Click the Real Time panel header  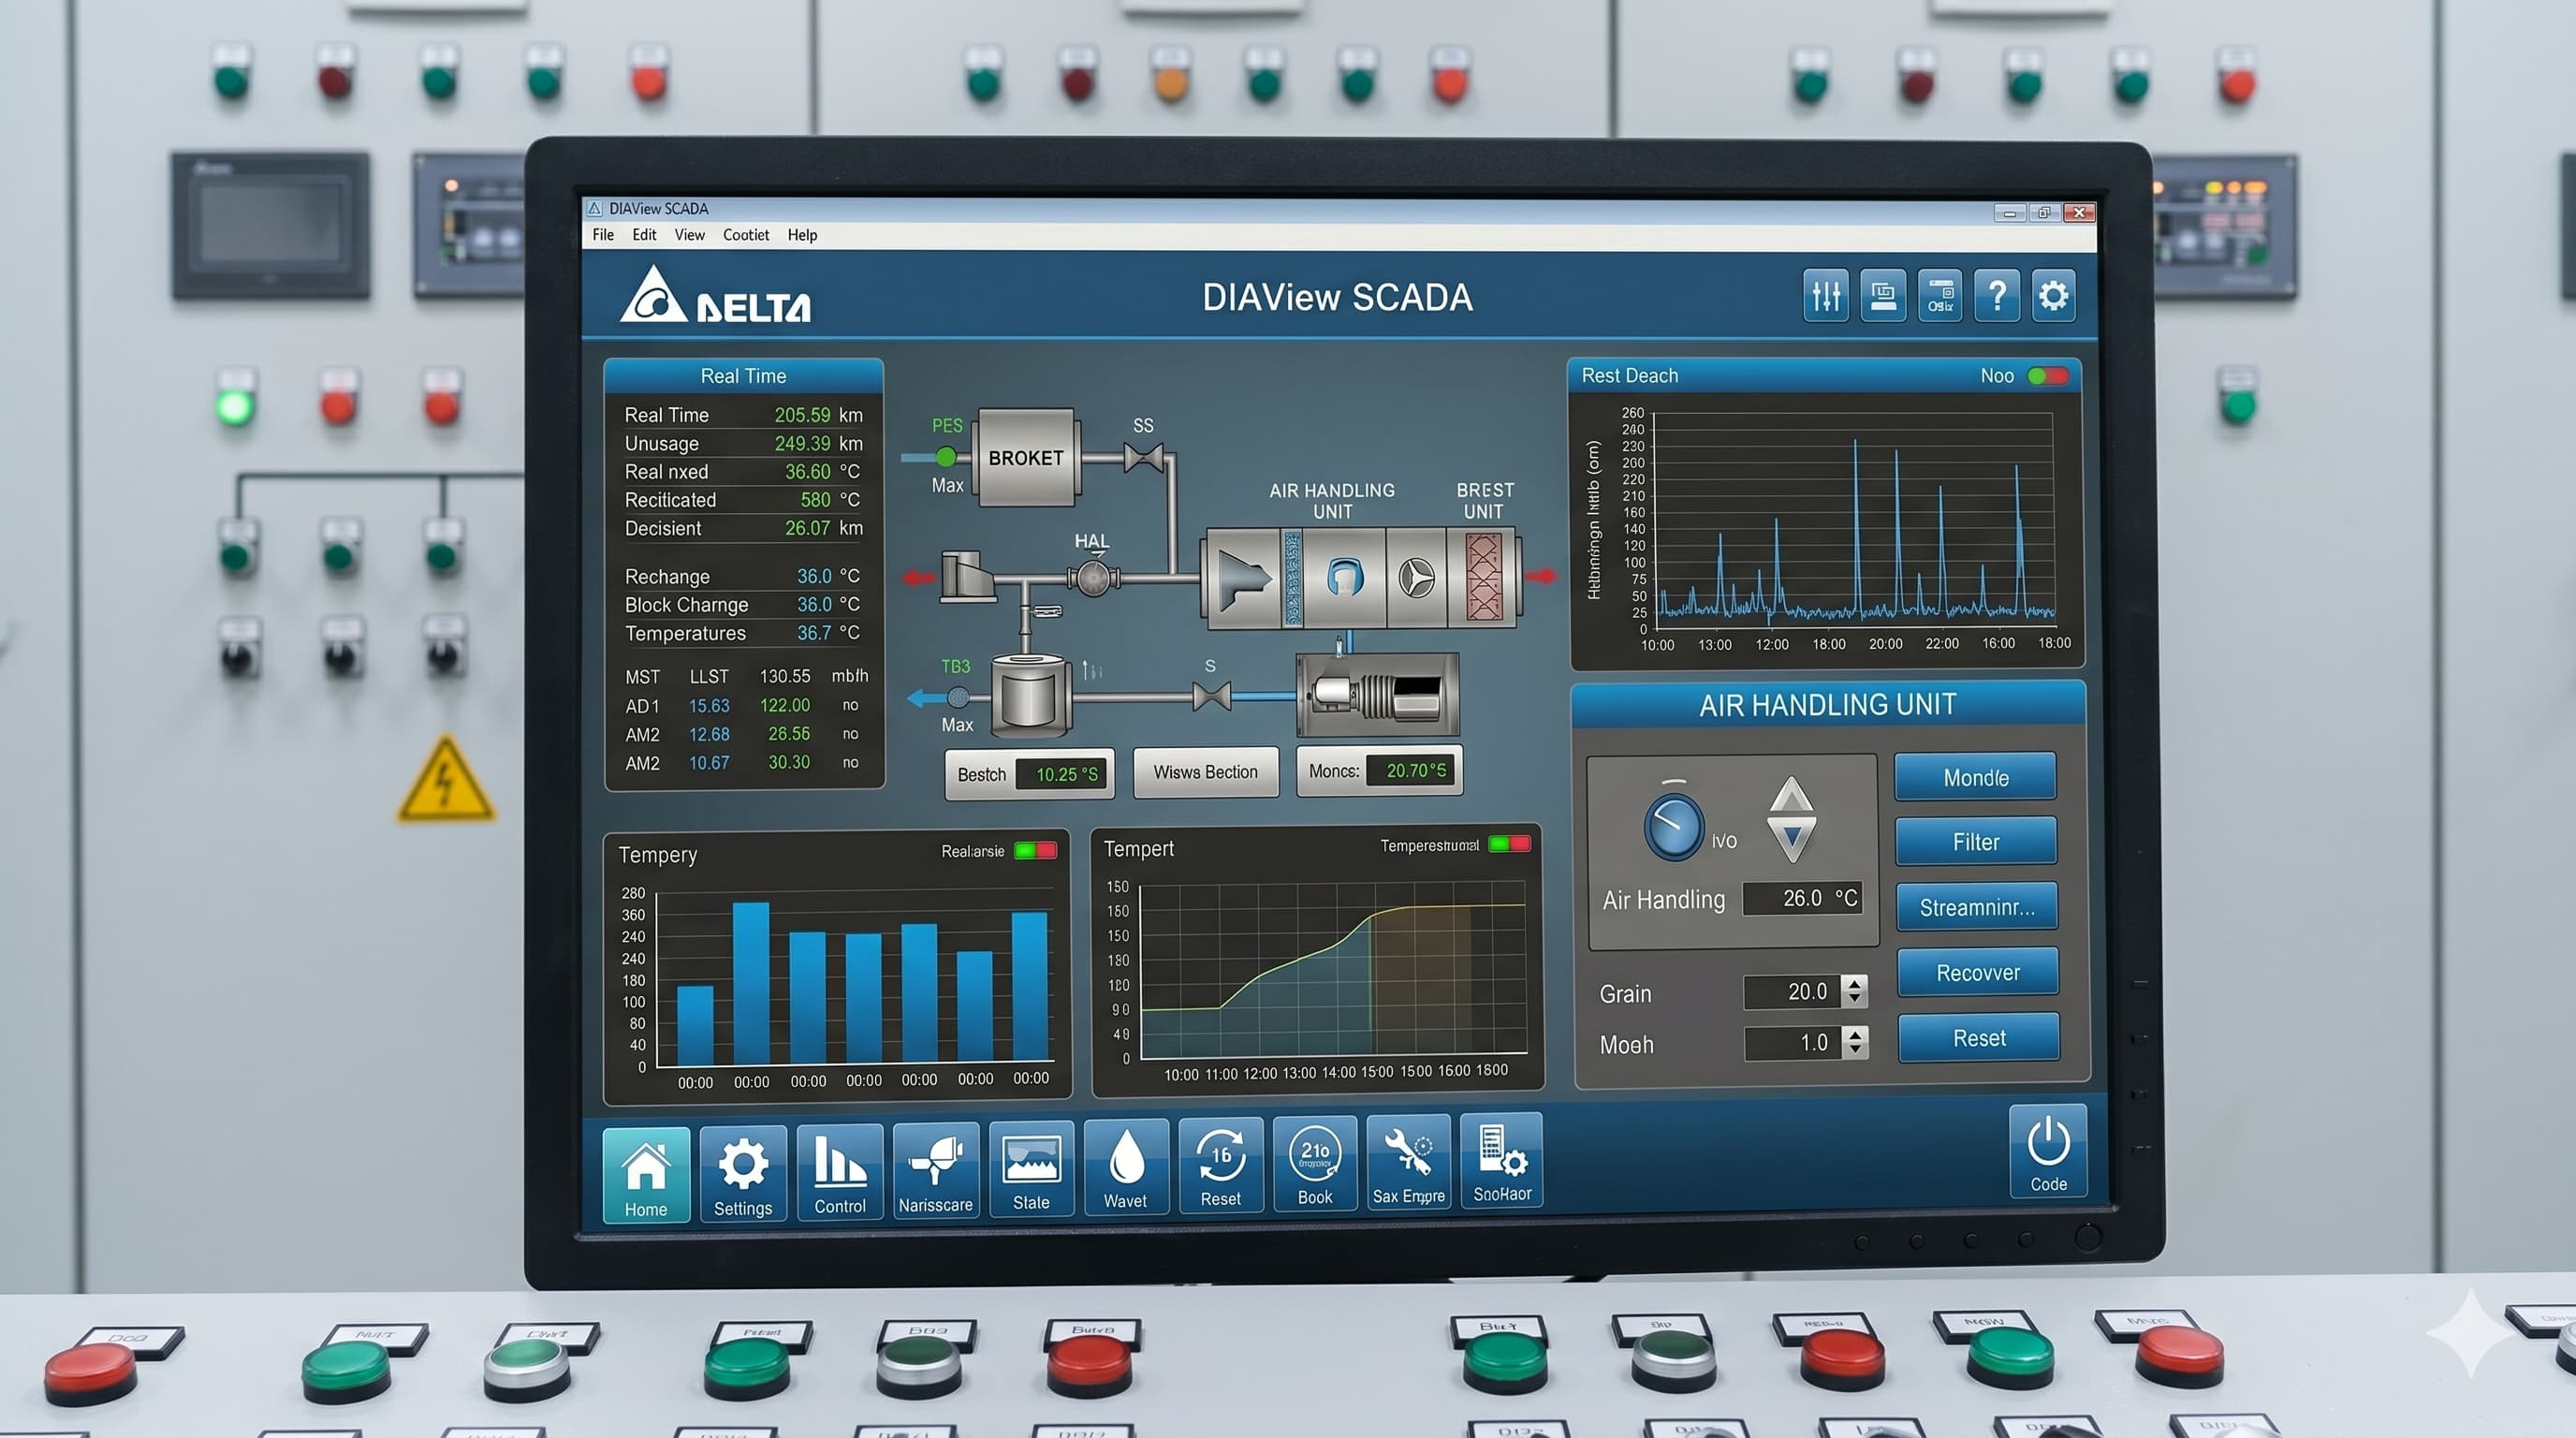tap(743, 376)
